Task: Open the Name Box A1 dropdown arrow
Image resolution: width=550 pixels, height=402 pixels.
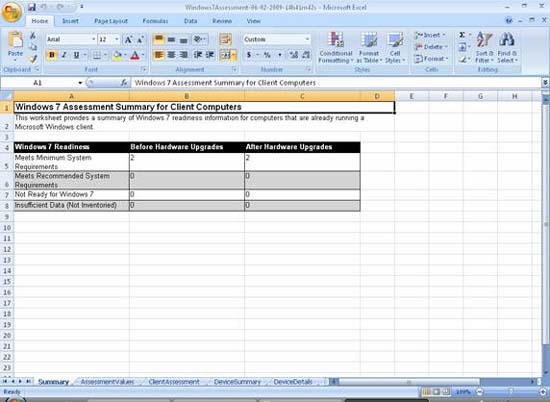Action: click(80, 83)
